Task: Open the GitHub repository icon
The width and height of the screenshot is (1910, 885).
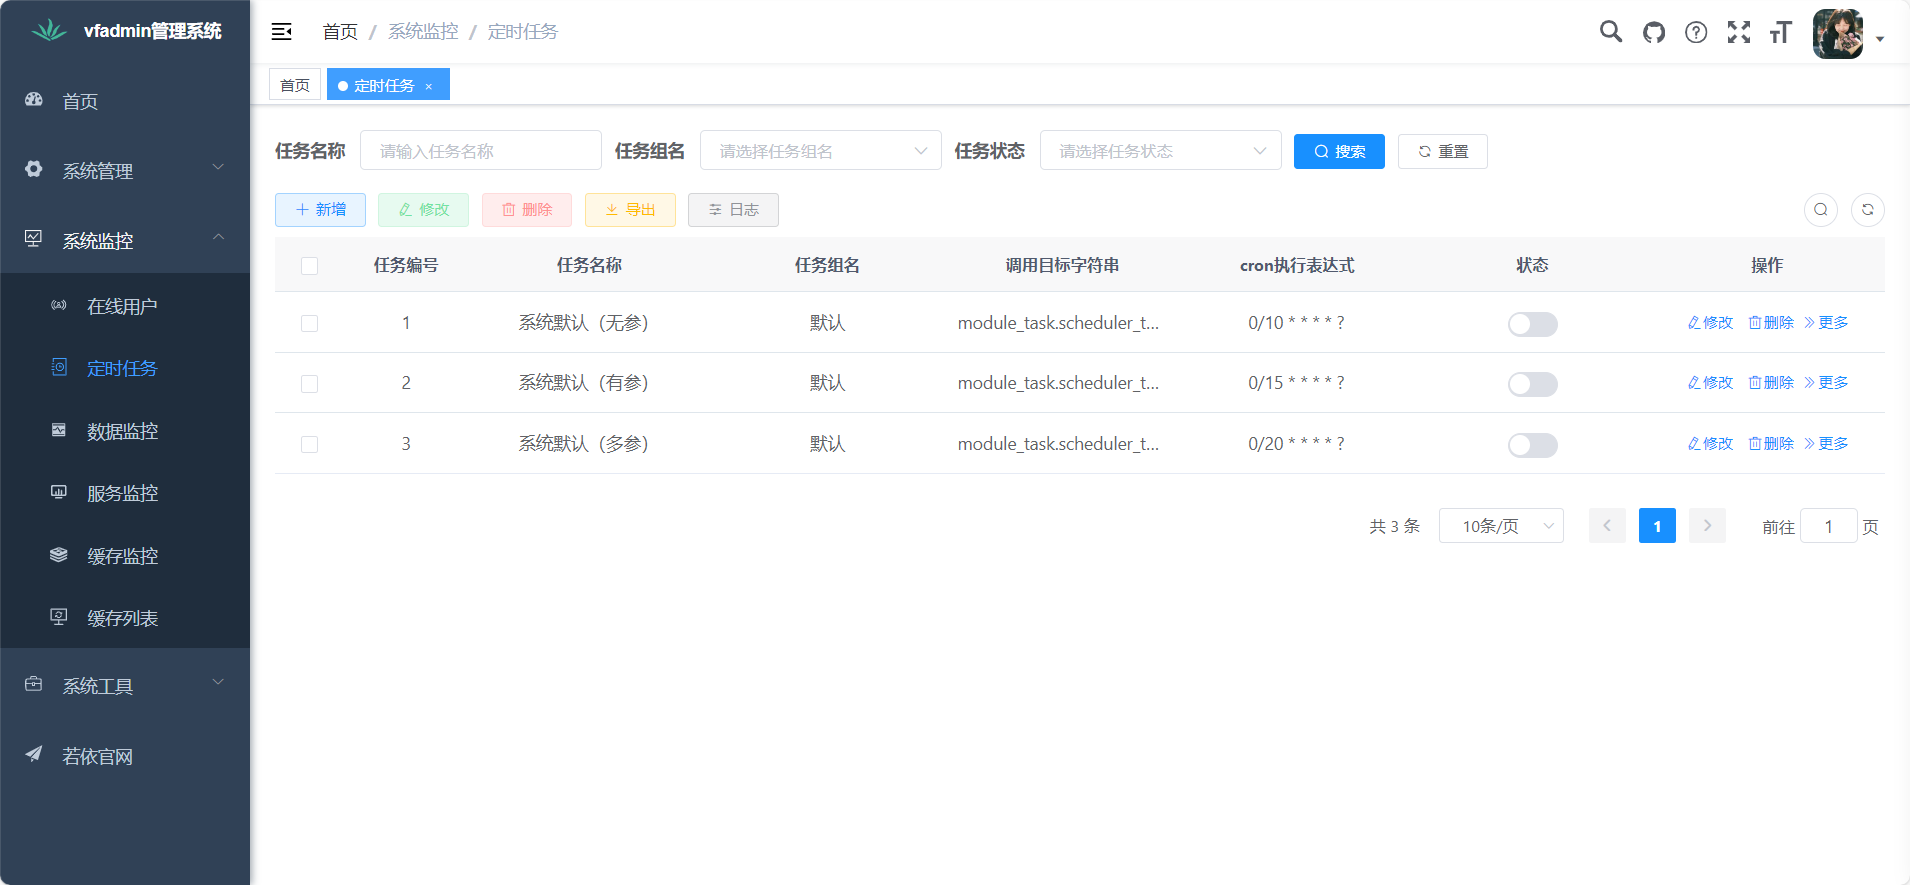Action: click(1654, 32)
